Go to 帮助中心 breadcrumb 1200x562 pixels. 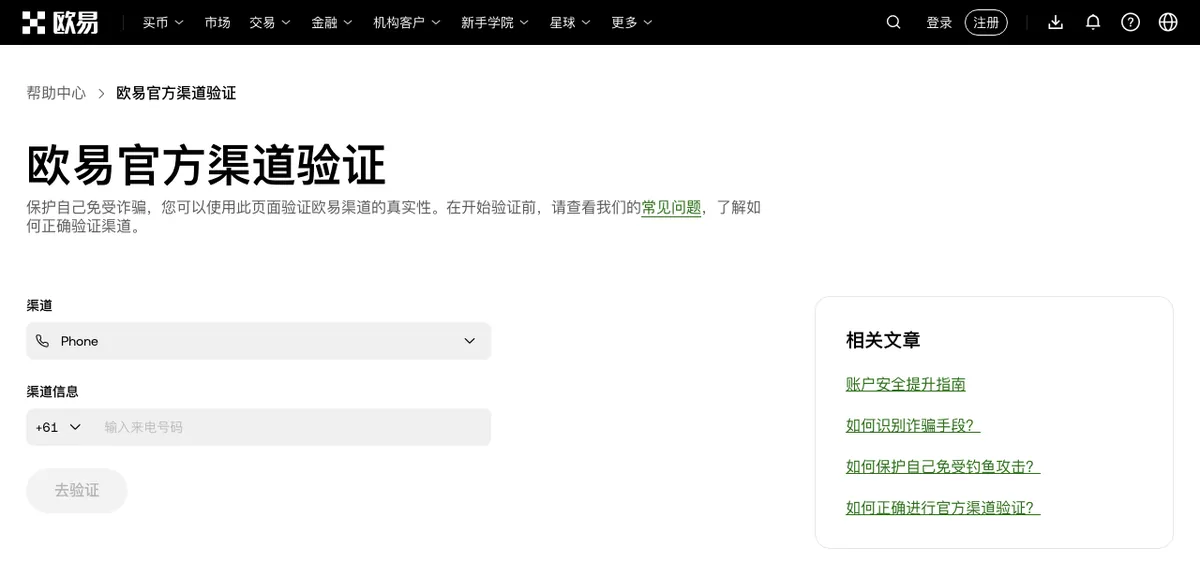56,93
